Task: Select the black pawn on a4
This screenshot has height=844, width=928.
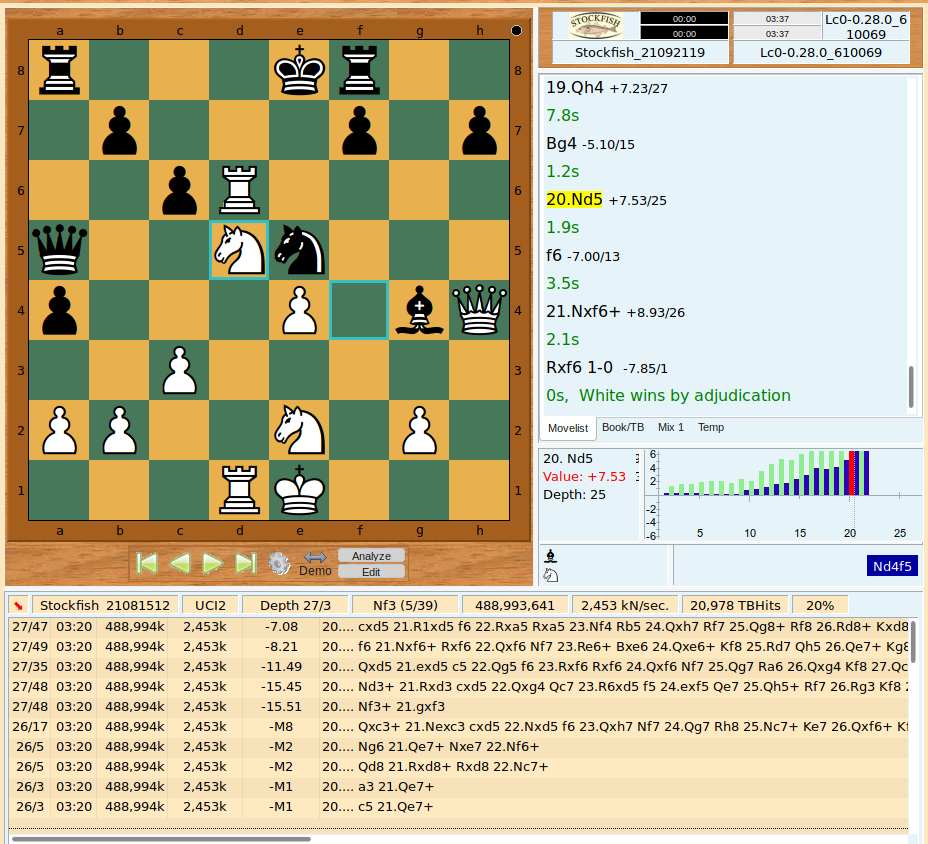Action: click(x=60, y=310)
